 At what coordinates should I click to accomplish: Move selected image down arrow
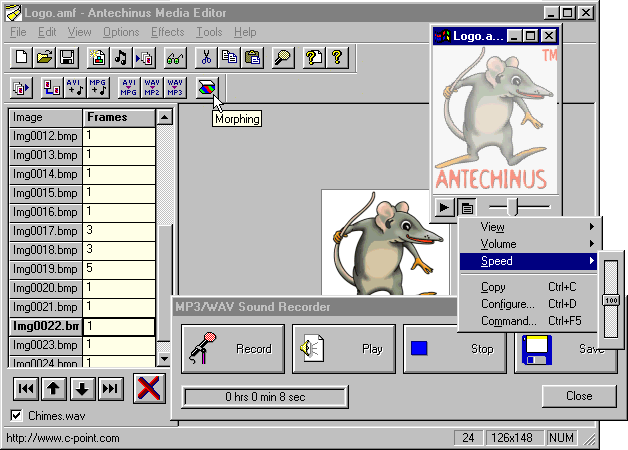tap(83, 388)
